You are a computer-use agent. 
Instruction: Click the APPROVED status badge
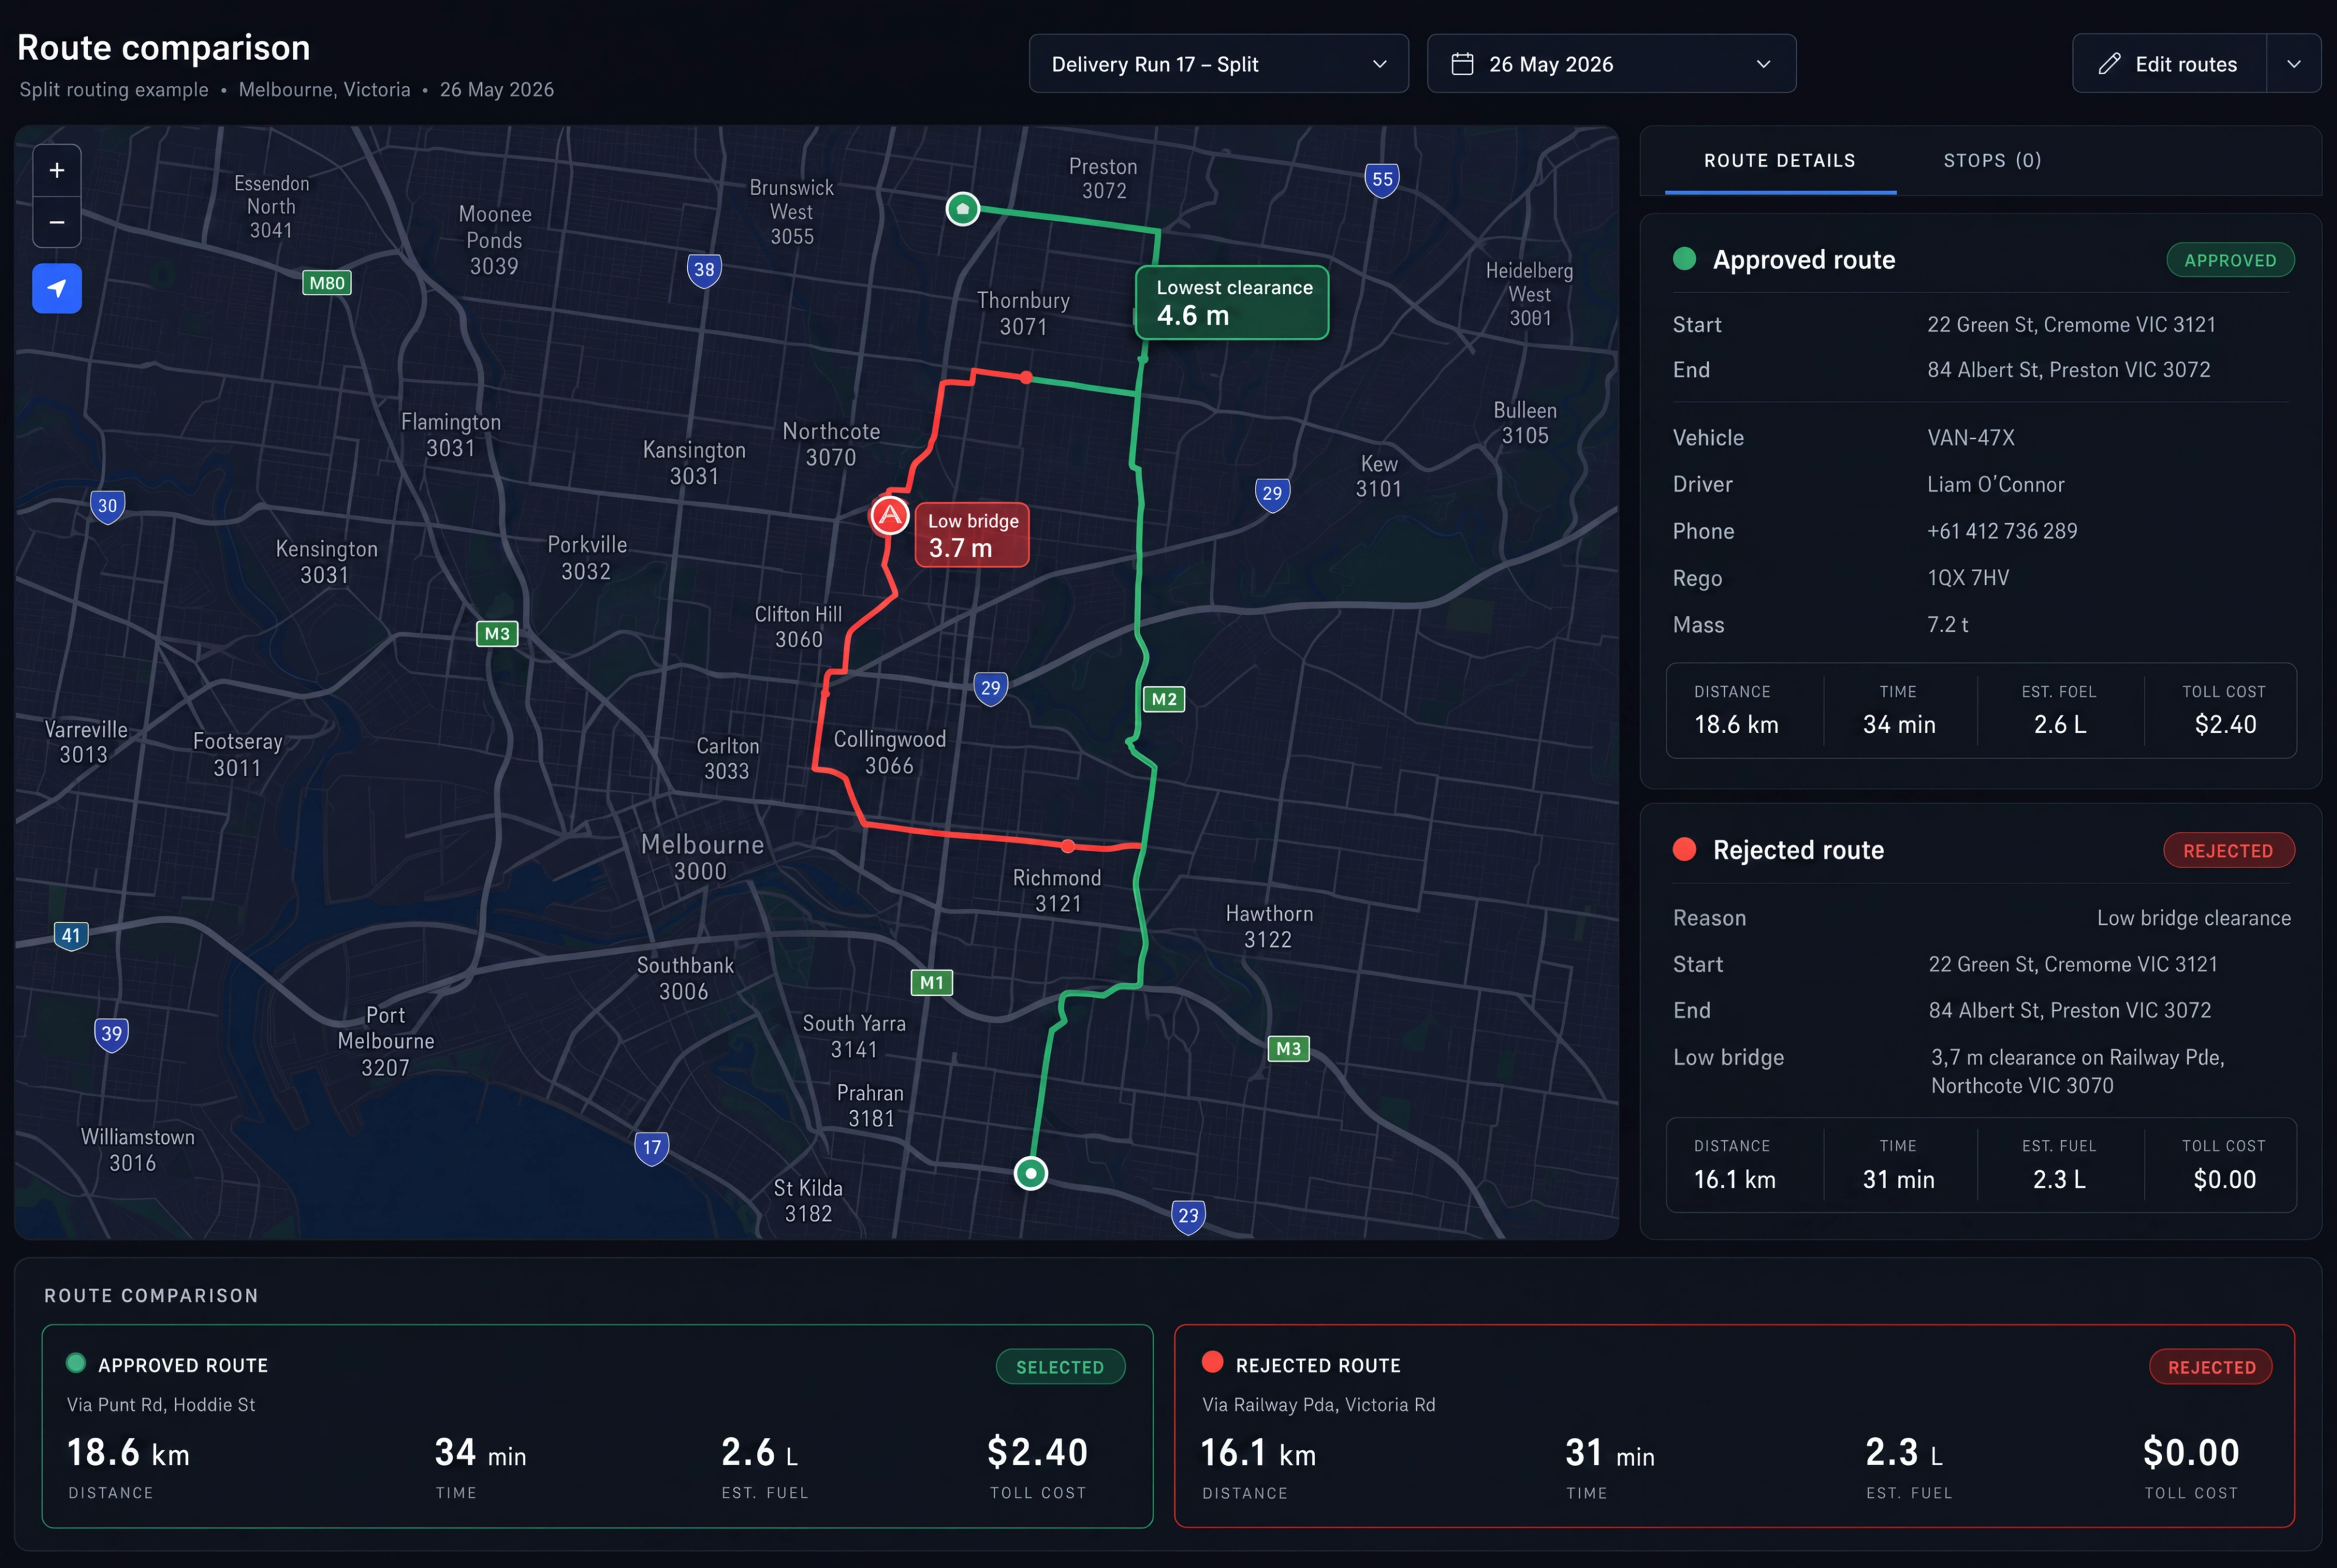(2230, 260)
